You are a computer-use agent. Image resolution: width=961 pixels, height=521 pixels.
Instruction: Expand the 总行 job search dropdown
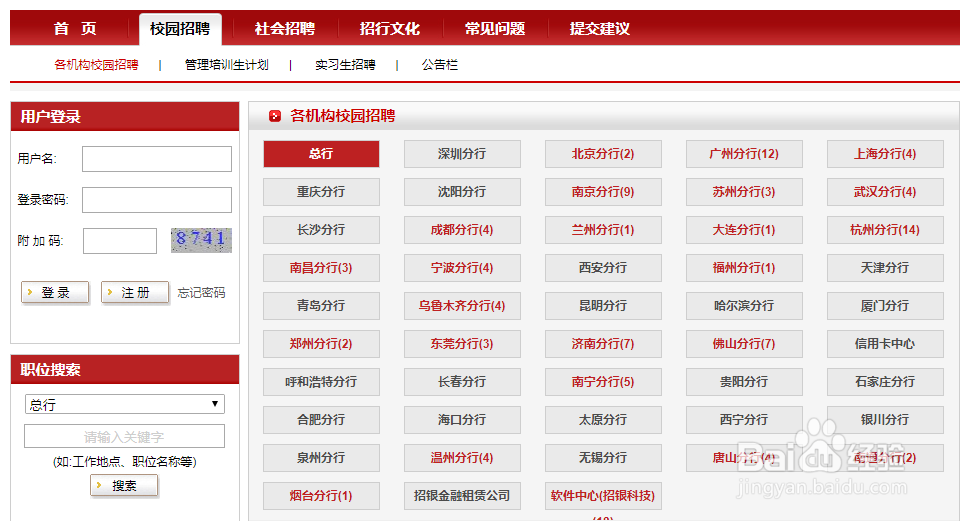coord(124,405)
